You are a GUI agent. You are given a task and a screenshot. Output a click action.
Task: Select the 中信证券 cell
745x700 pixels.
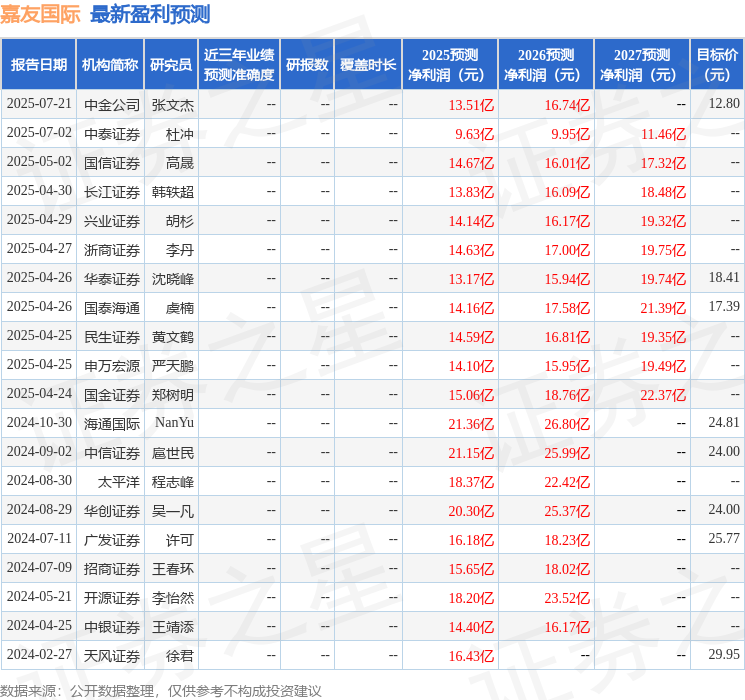[x=112, y=453]
